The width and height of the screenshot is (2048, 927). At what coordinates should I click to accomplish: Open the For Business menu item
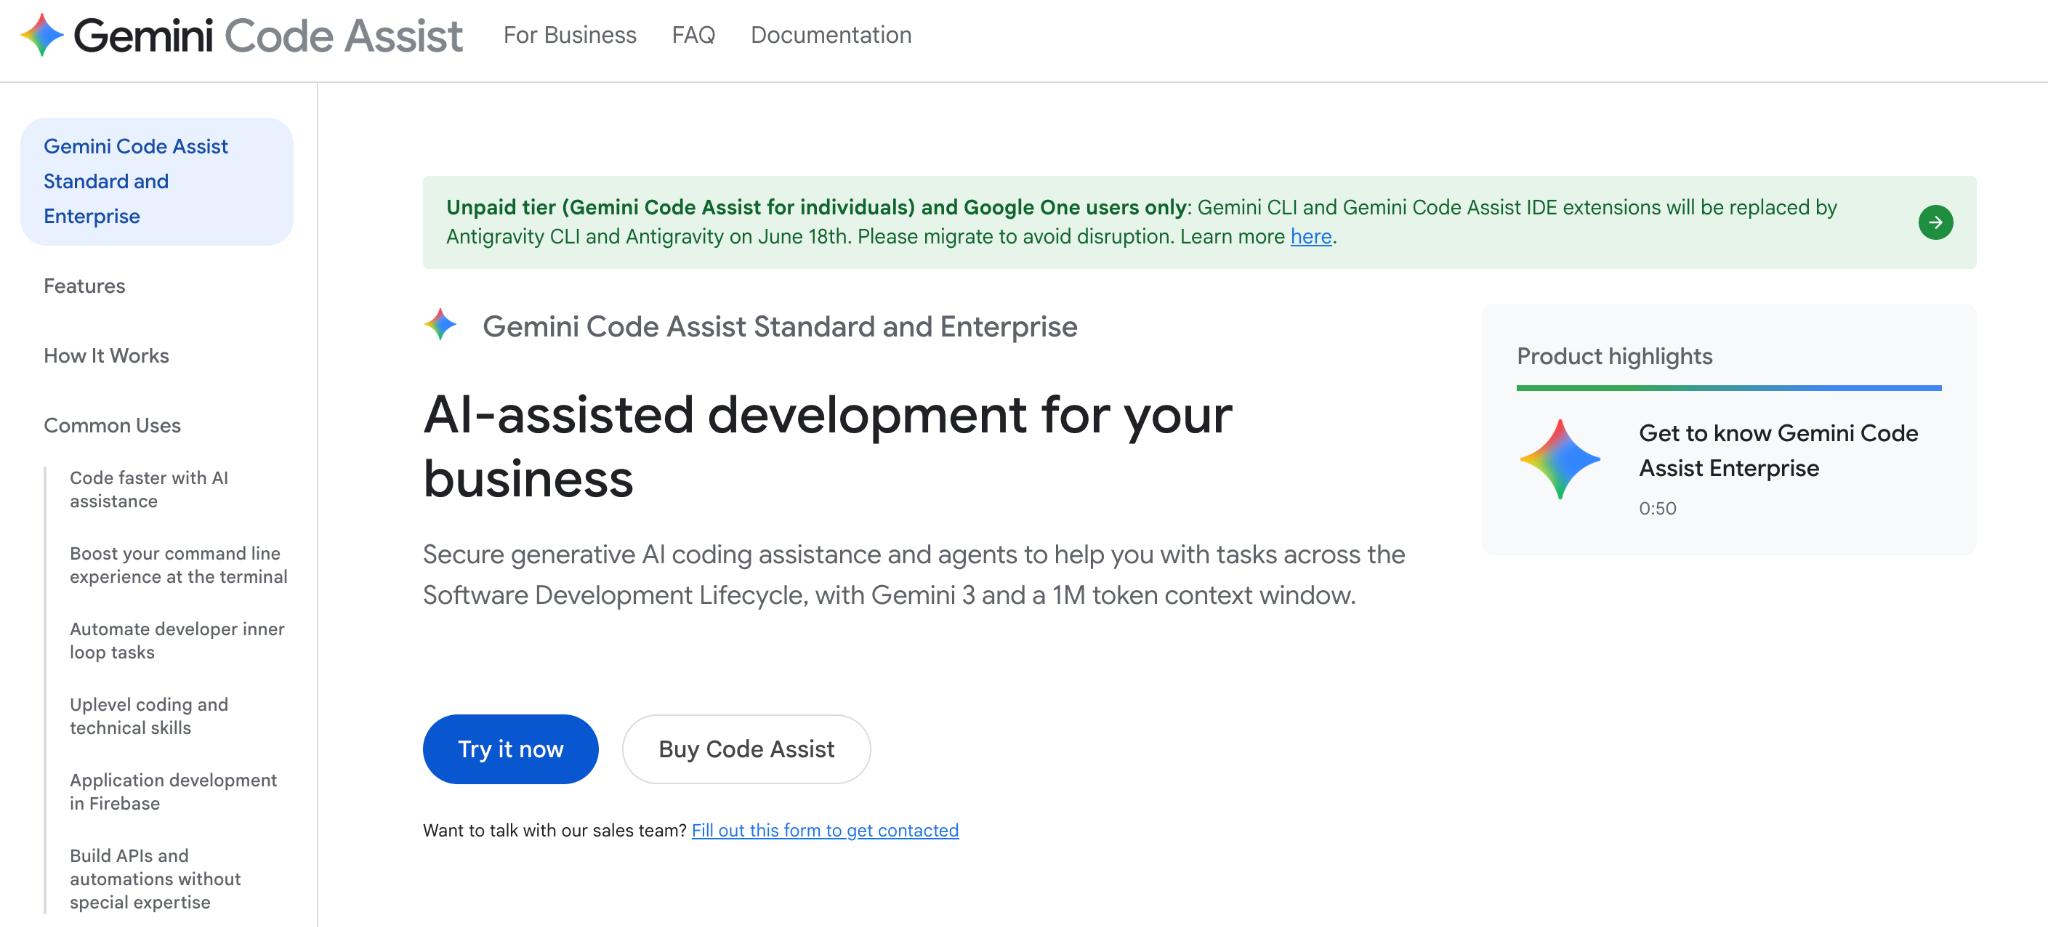pyautogui.click(x=570, y=35)
